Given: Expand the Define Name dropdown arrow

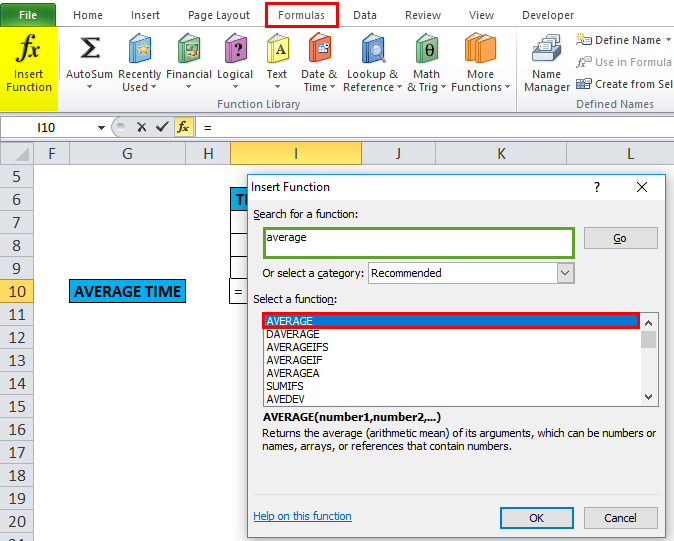Looking at the screenshot, I should coord(668,40).
